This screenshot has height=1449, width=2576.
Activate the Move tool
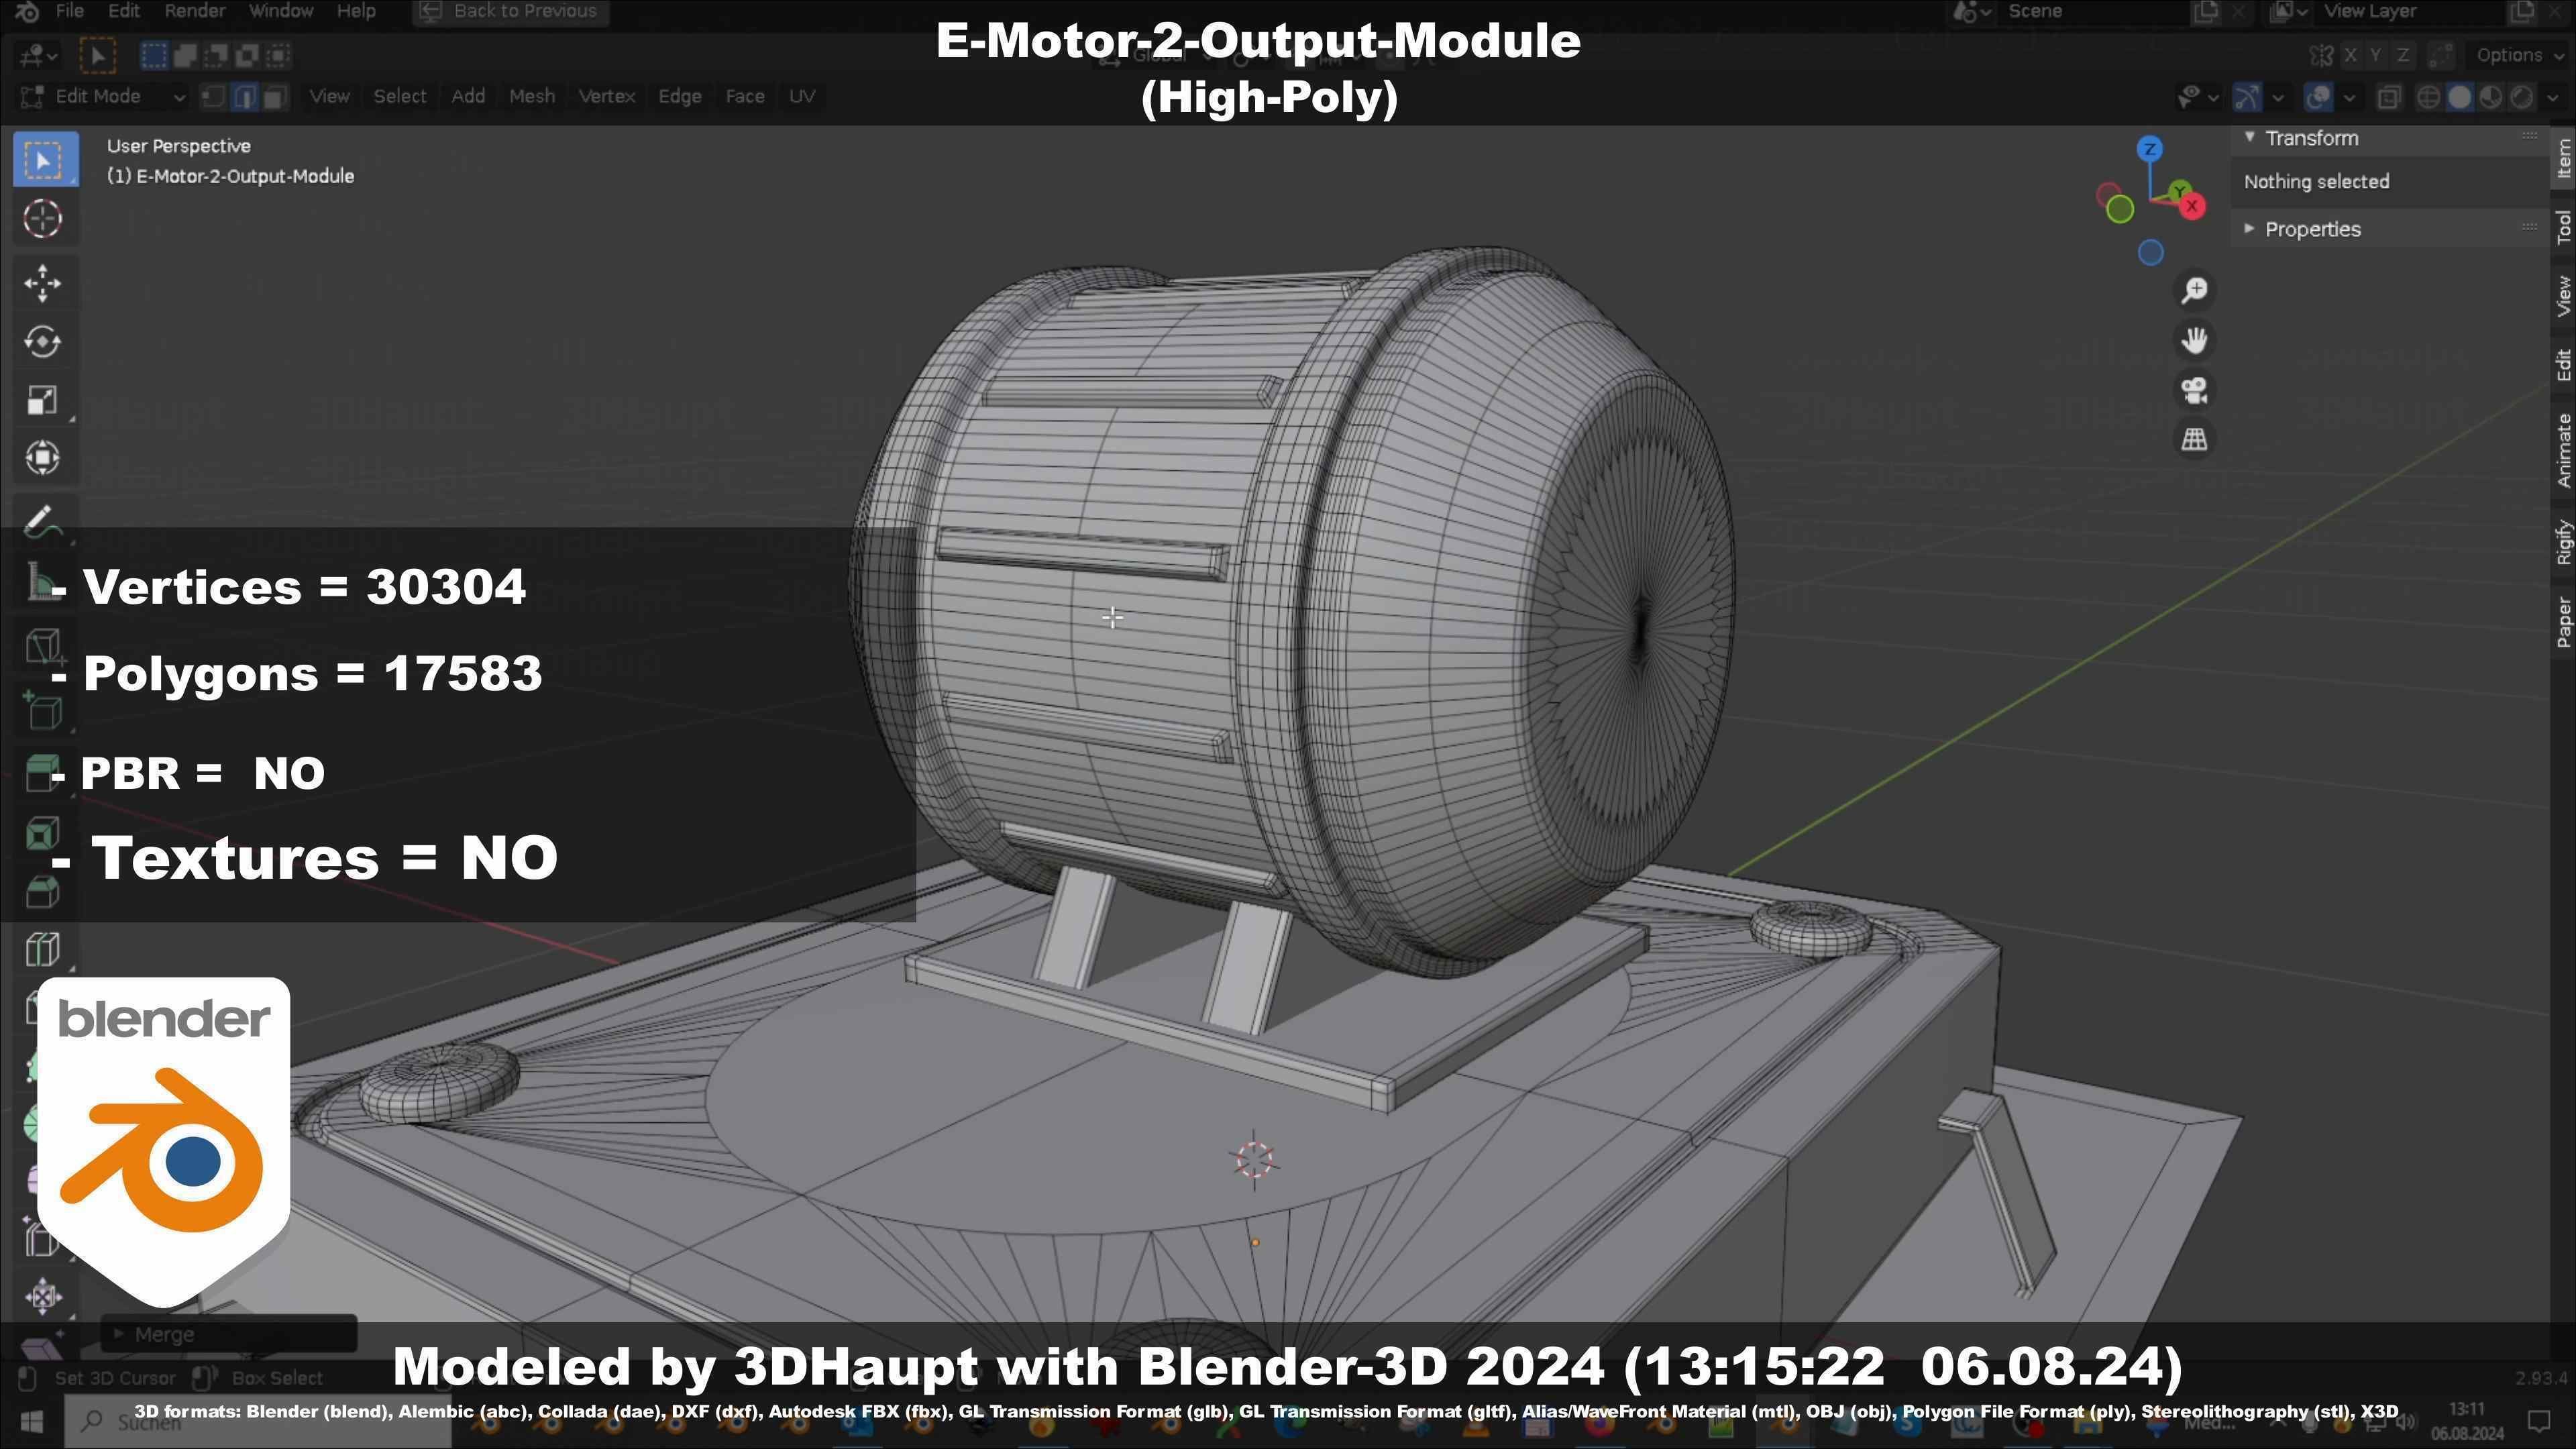(42, 283)
